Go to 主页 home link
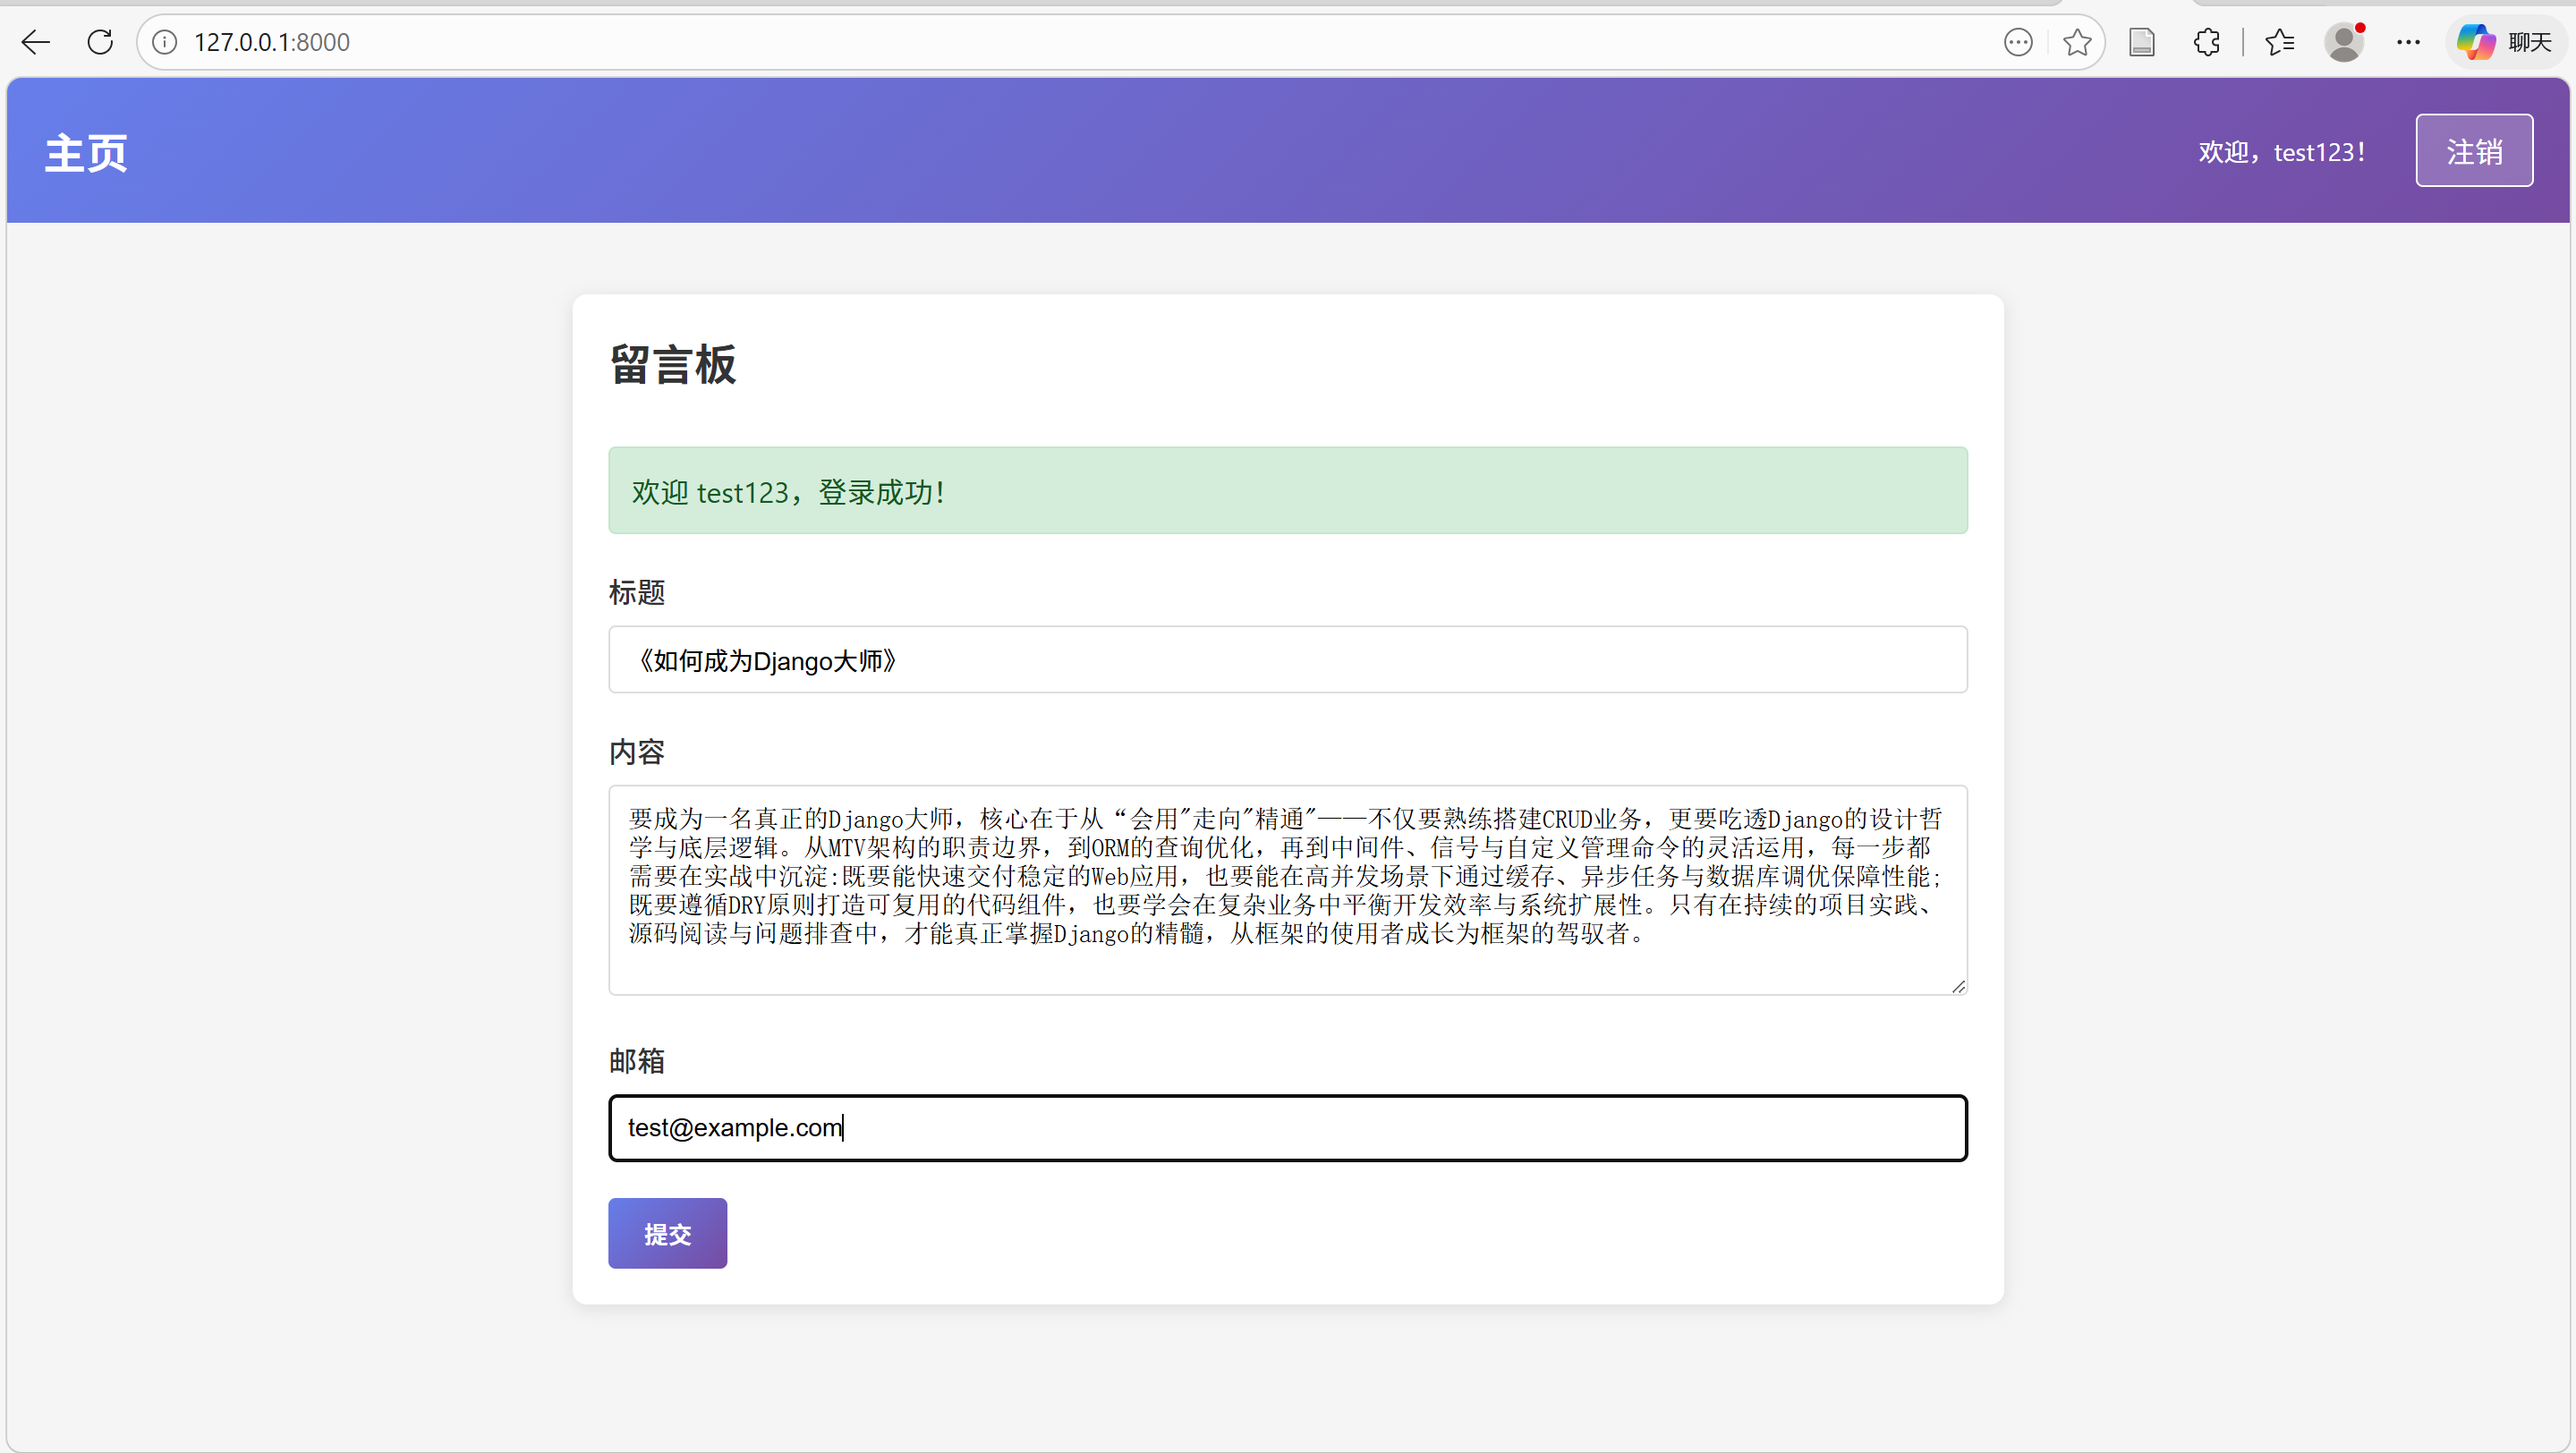Image resolution: width=2576 pixels, height=1453 pixels. tap(86, 153)
